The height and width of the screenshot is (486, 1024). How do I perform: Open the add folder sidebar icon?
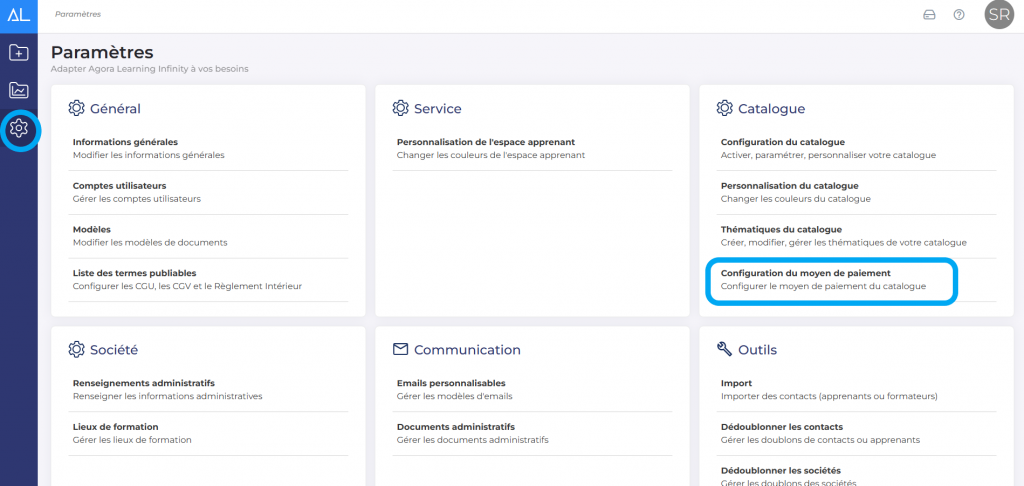pos(18,53)
